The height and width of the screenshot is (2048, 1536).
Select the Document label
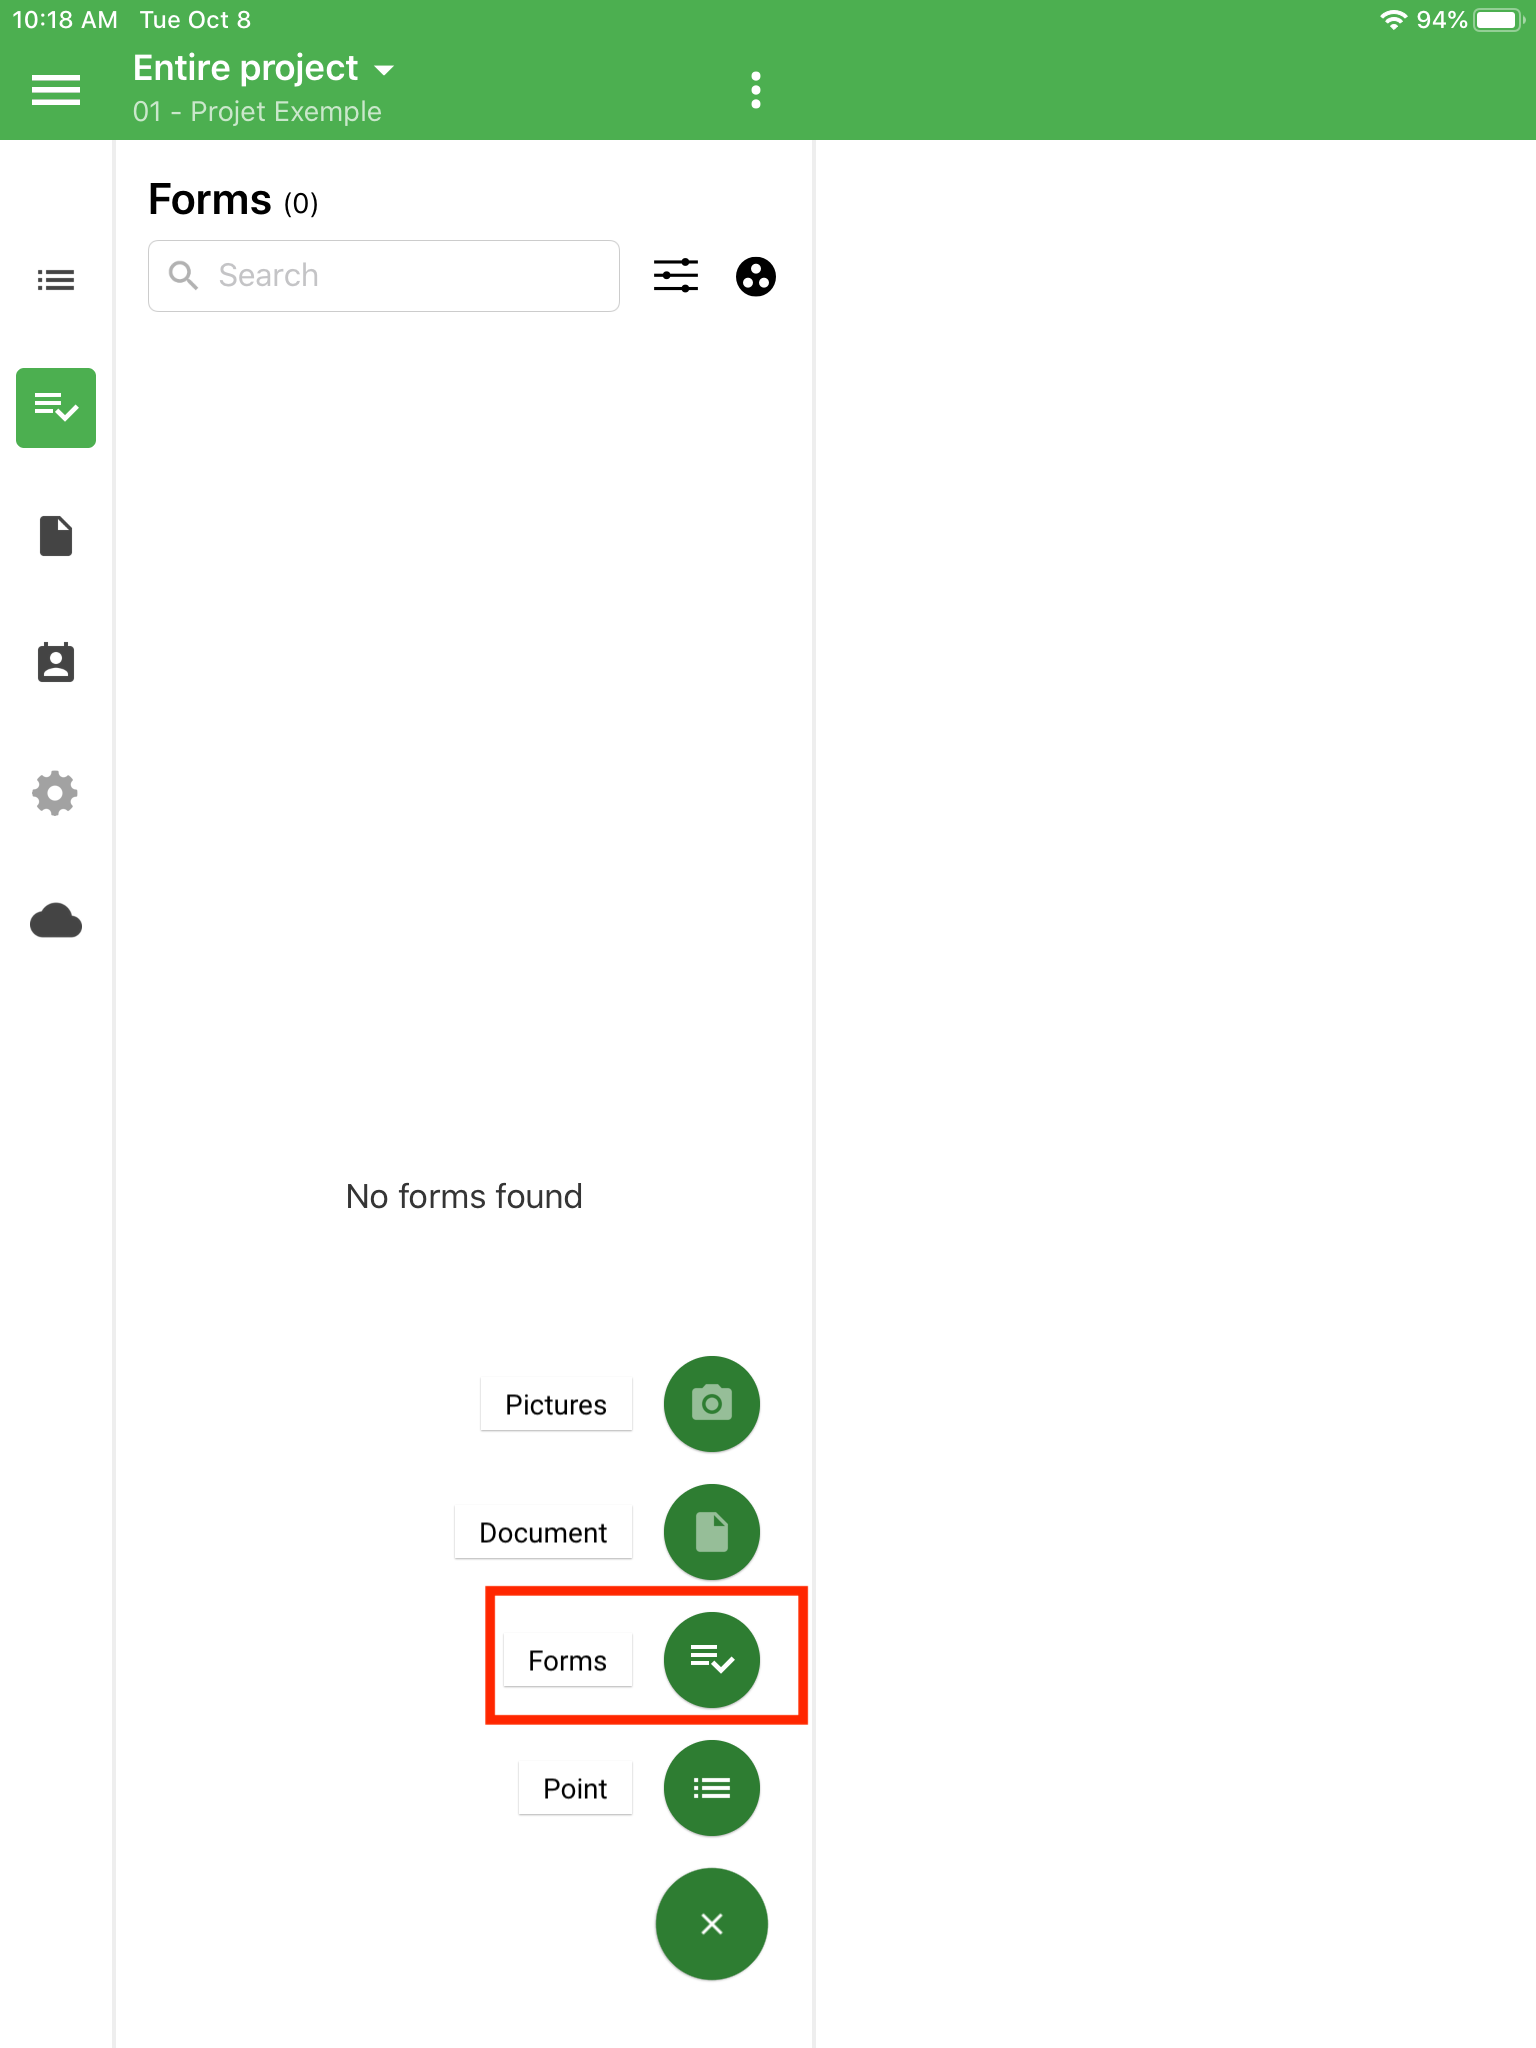[x=543, y=1532]
